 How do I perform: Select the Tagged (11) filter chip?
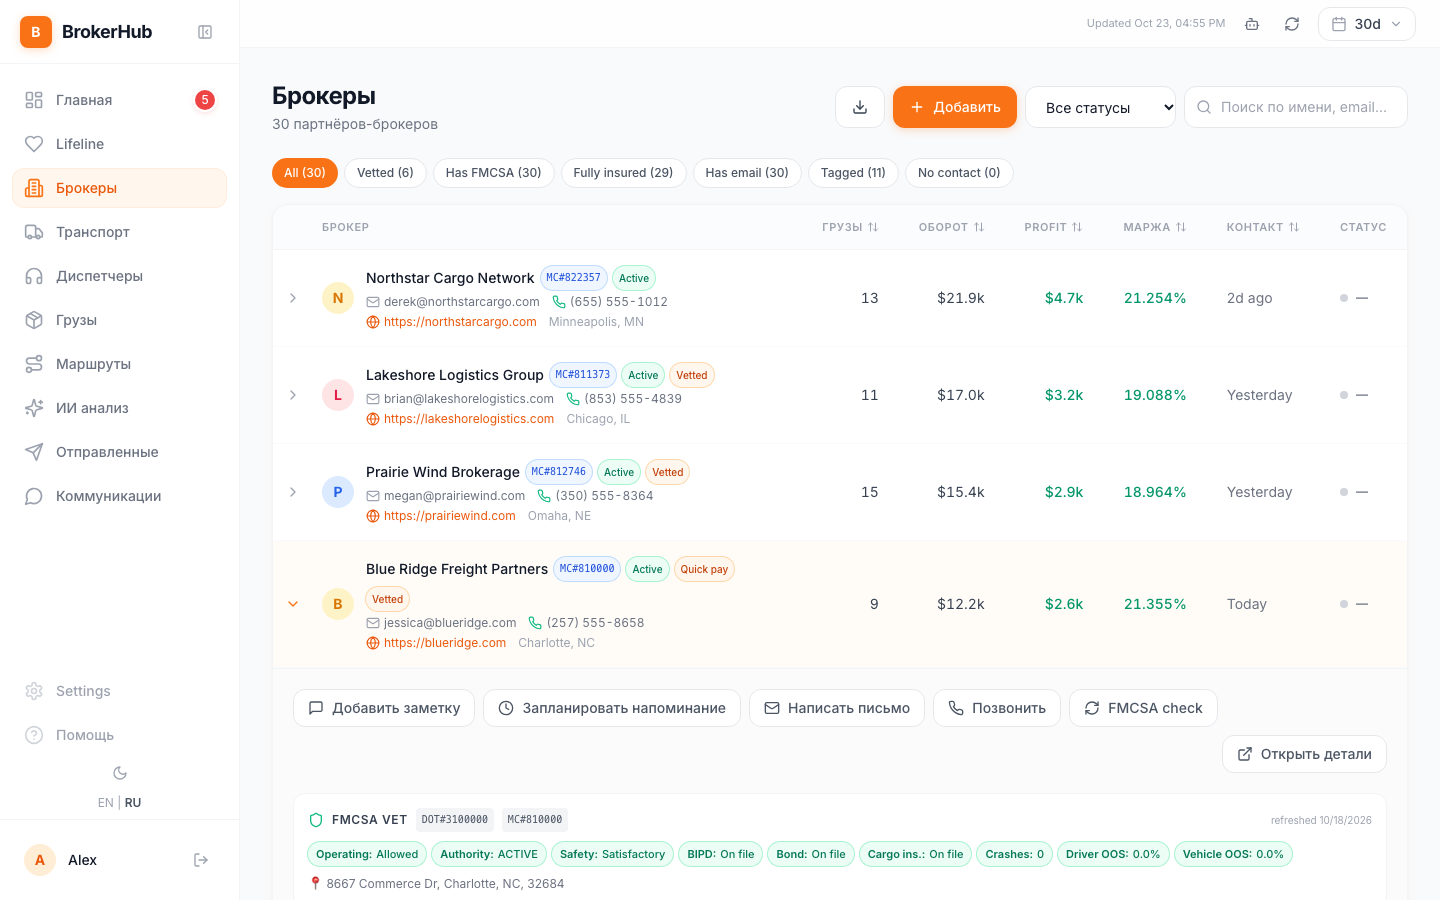pos(853,173)
